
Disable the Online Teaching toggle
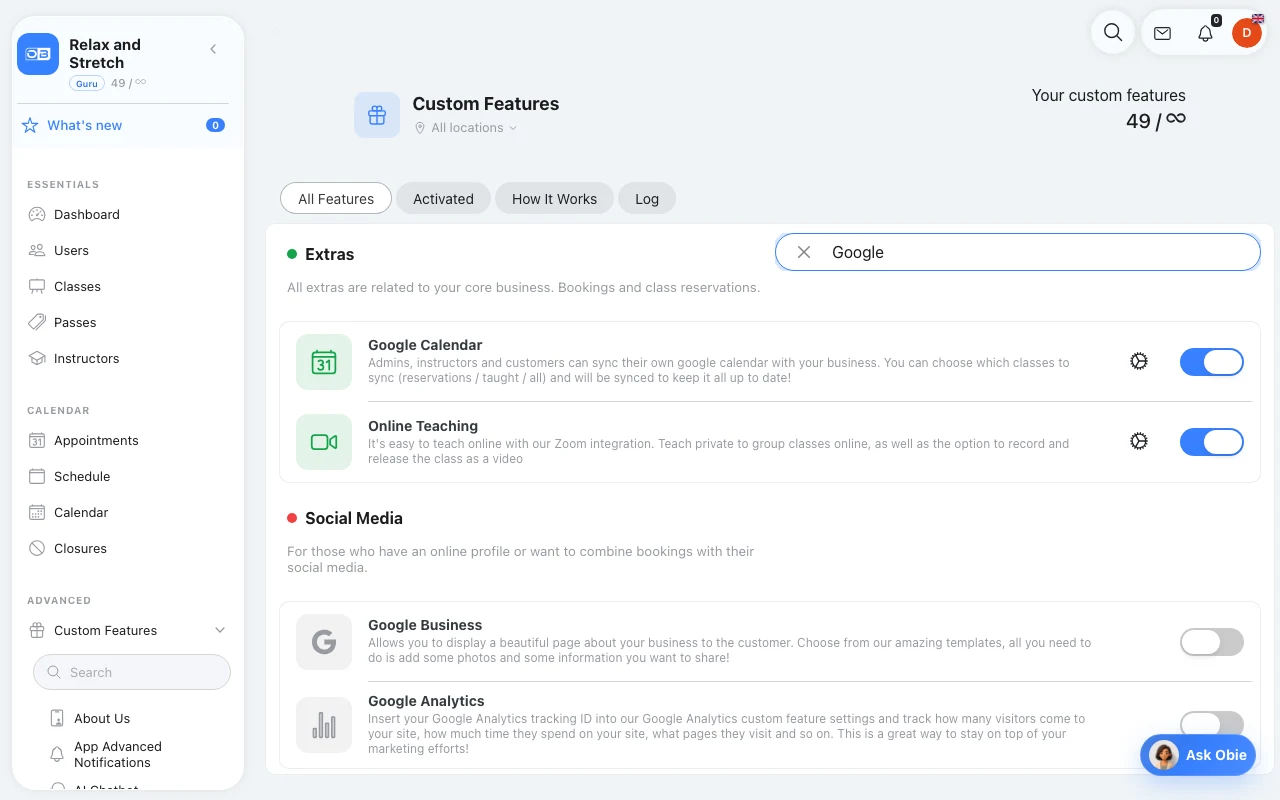[x=1212, y=442]
